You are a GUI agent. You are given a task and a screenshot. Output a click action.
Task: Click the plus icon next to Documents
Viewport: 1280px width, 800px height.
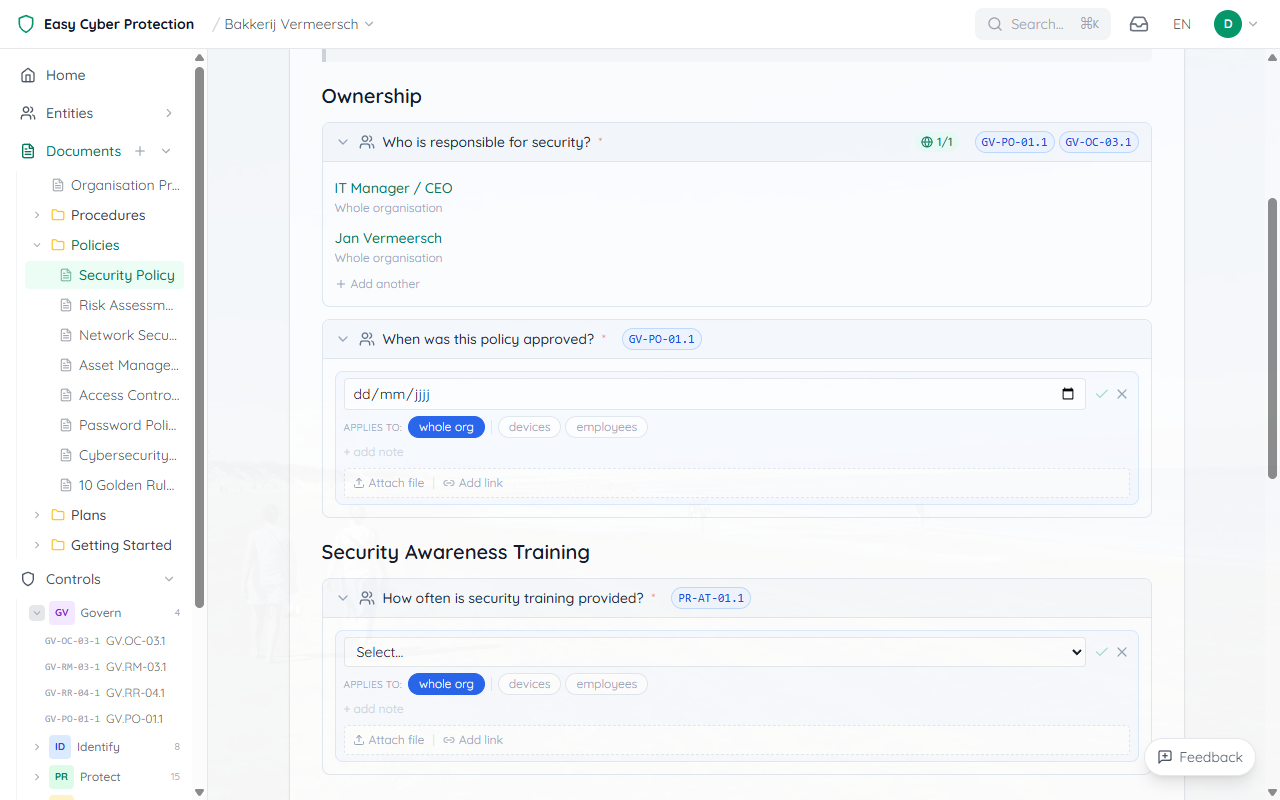click(x=140, y=151)
